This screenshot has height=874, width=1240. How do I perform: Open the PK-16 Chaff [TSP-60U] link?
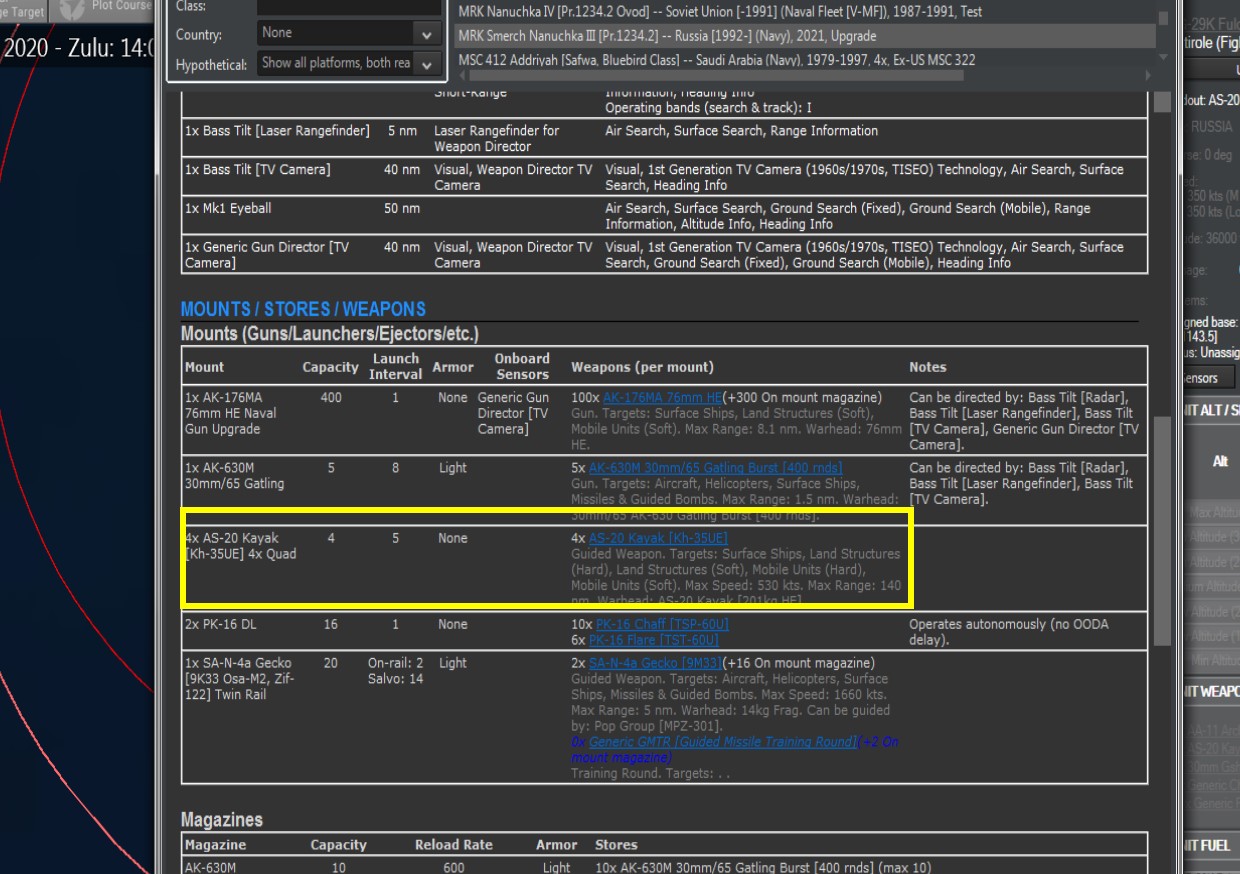pos(662,624)
